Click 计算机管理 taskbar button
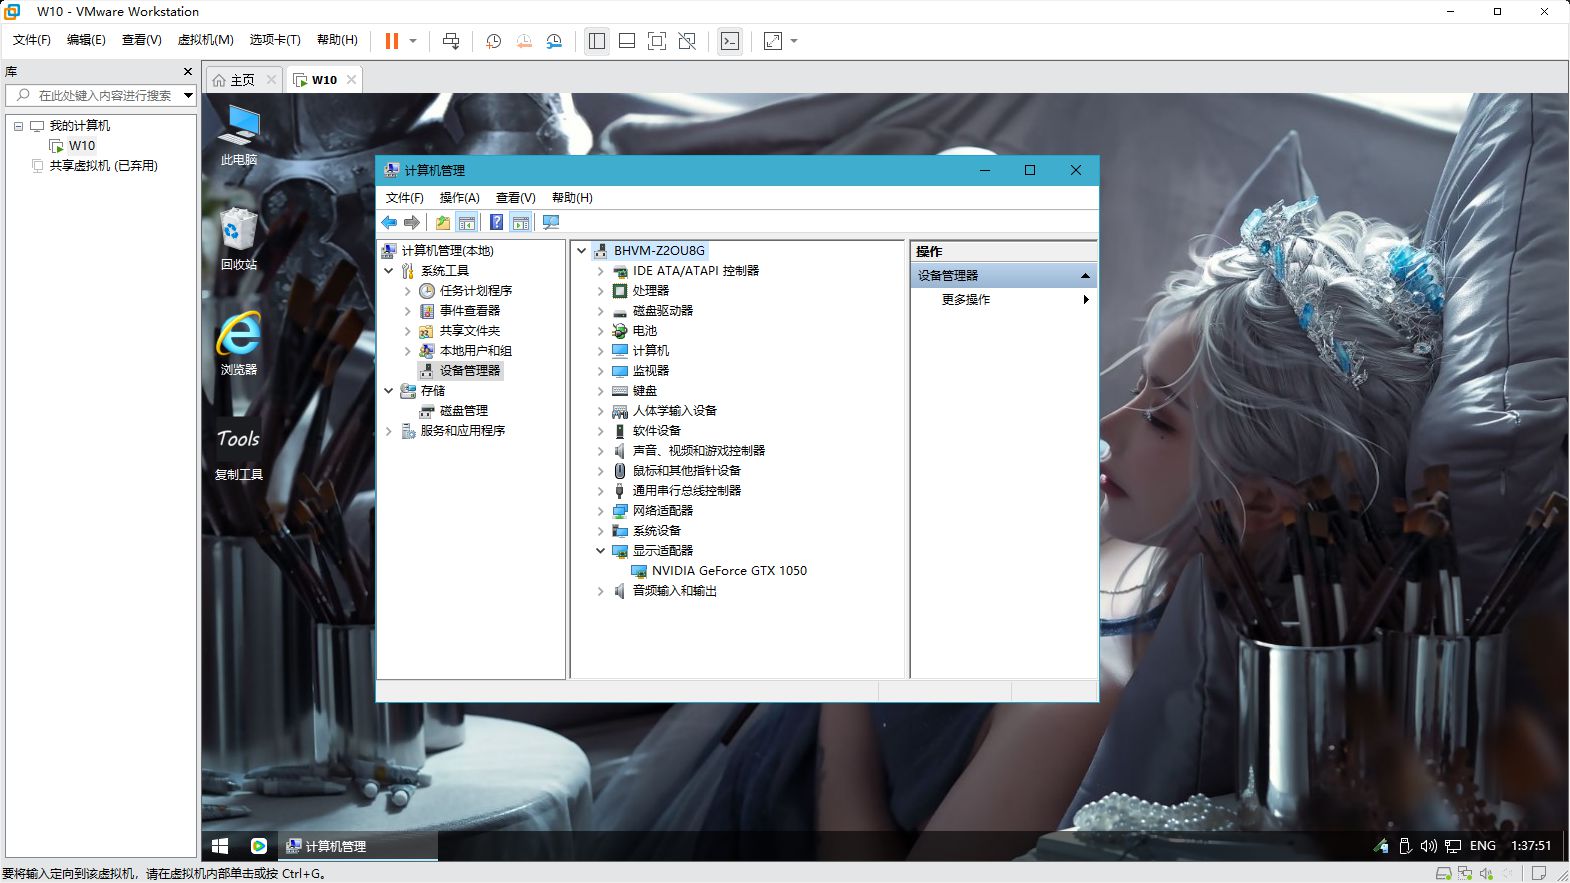1570x883 pixels. 358,846
